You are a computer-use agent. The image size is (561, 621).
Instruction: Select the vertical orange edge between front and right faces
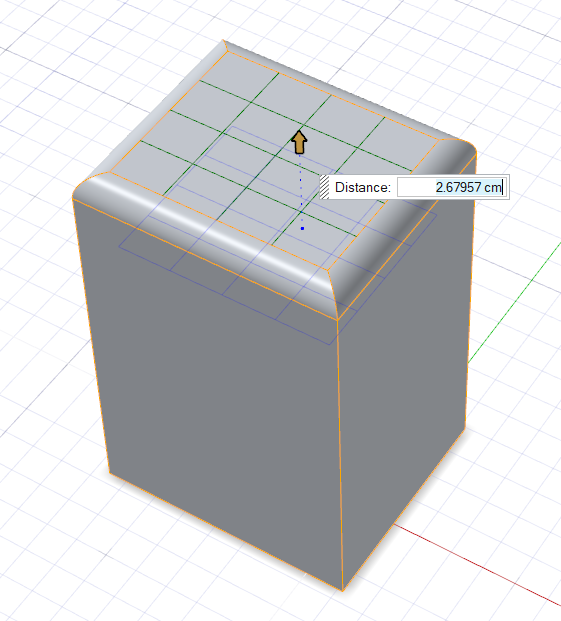click(340, 455)
